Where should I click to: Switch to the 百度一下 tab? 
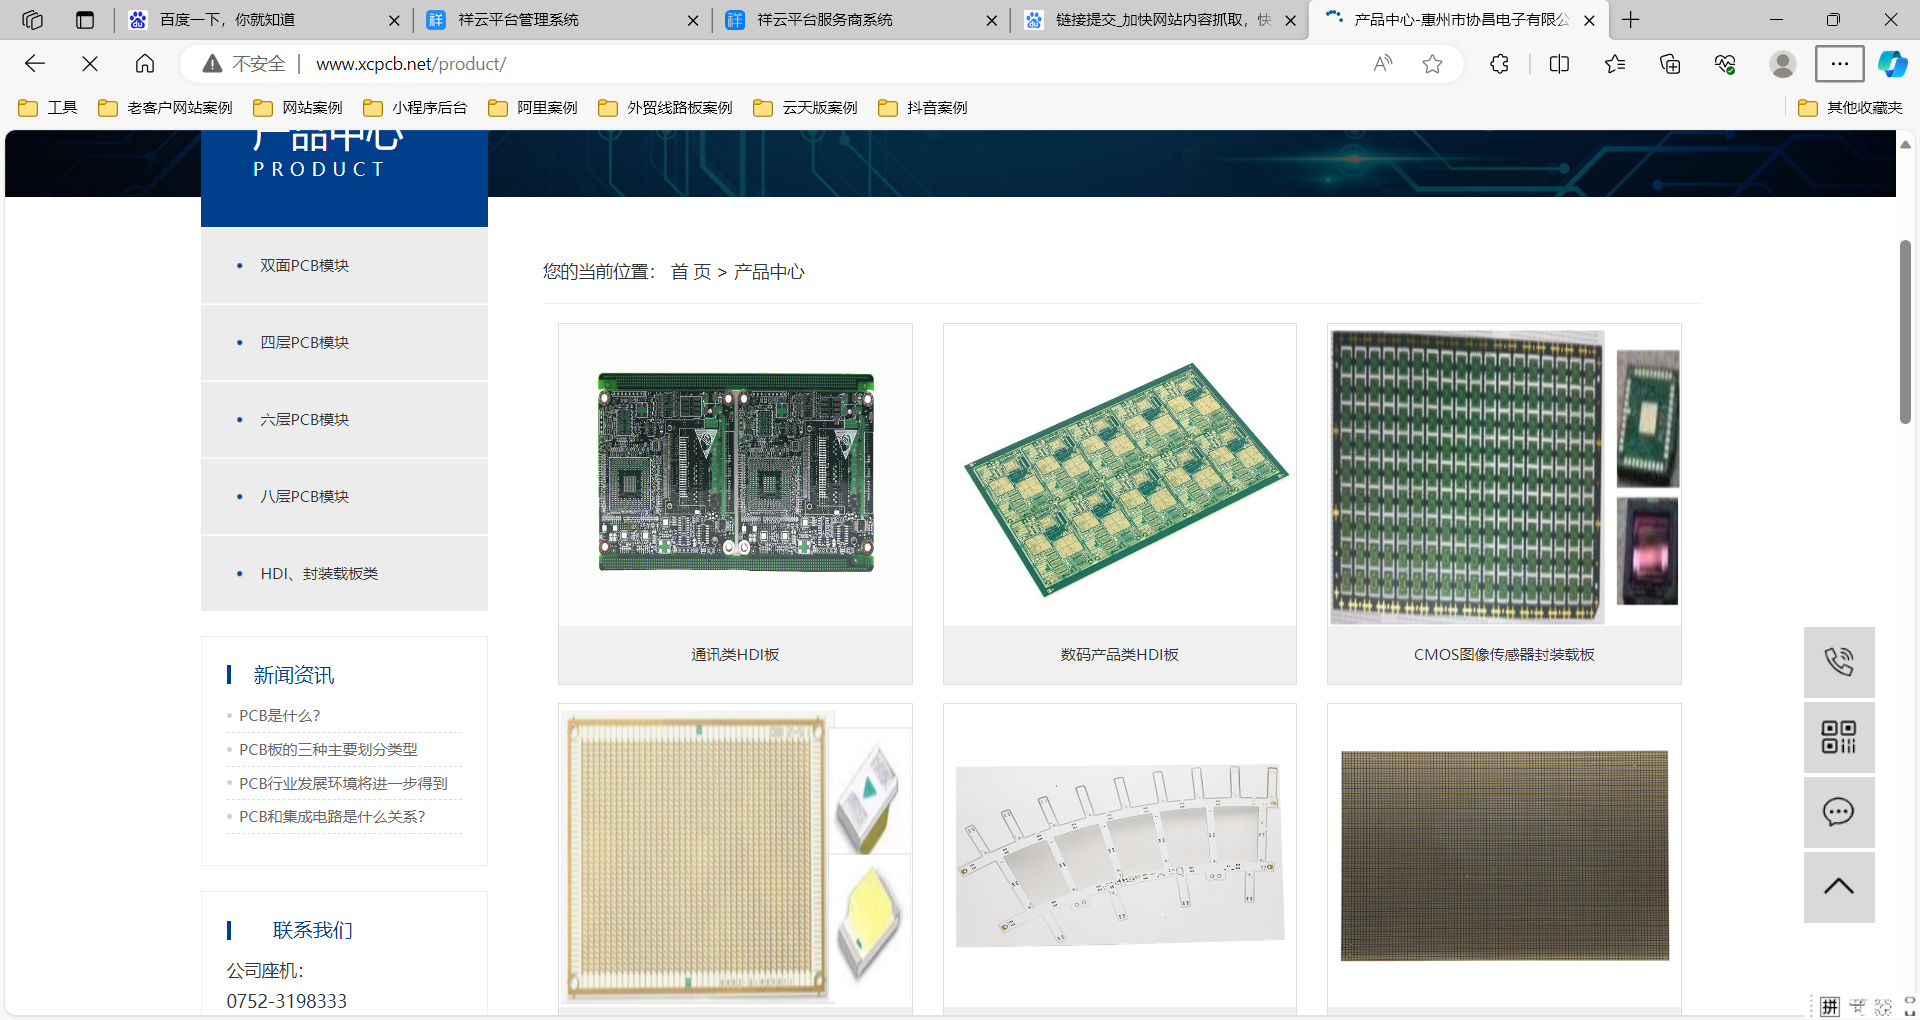[x=227, y=20]
